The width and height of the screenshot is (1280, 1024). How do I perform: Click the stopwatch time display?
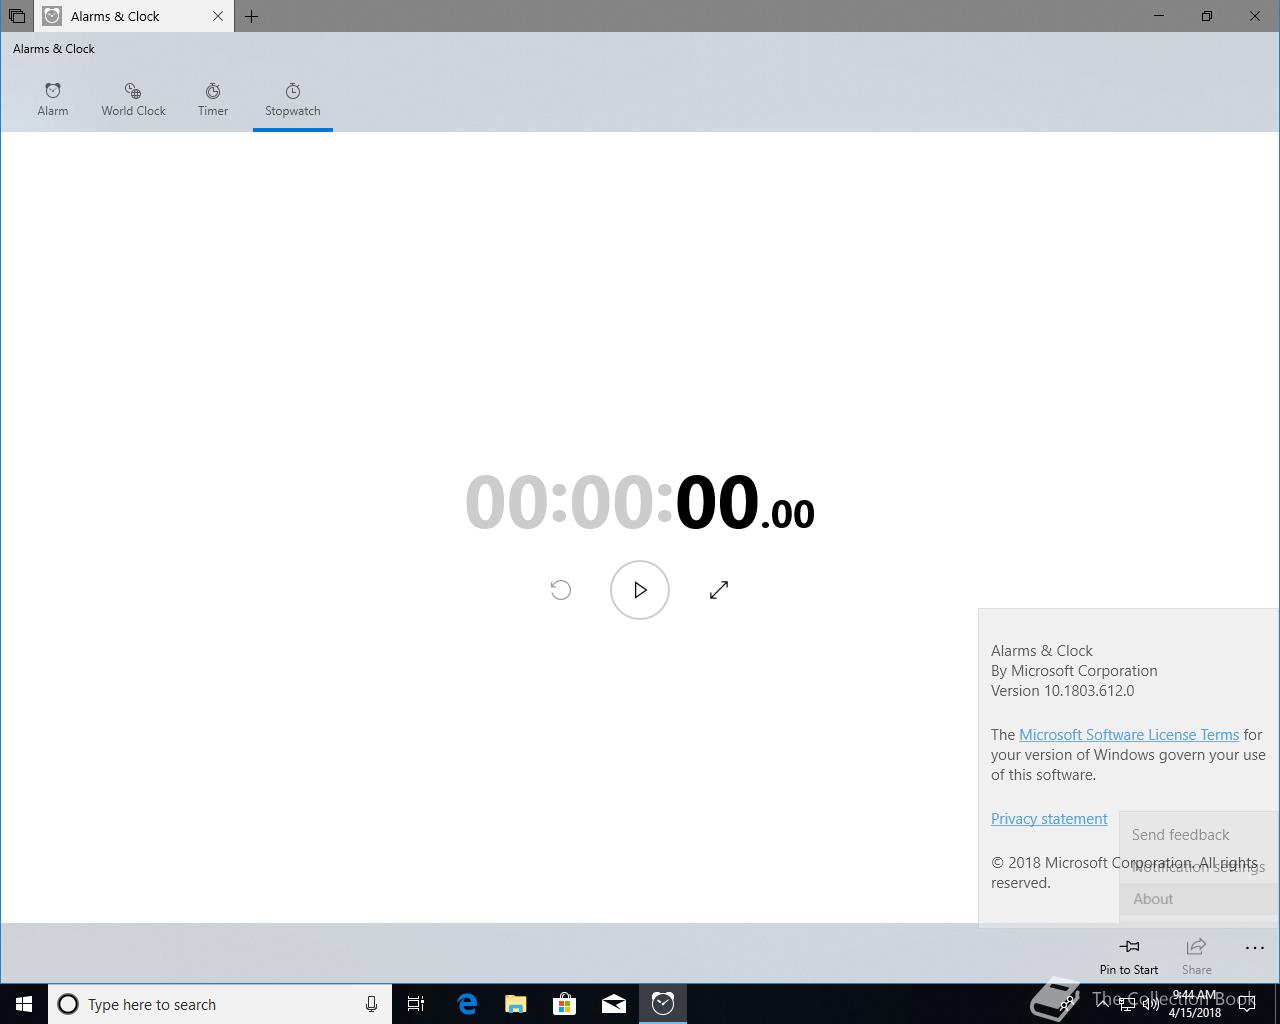coord(640,502)
